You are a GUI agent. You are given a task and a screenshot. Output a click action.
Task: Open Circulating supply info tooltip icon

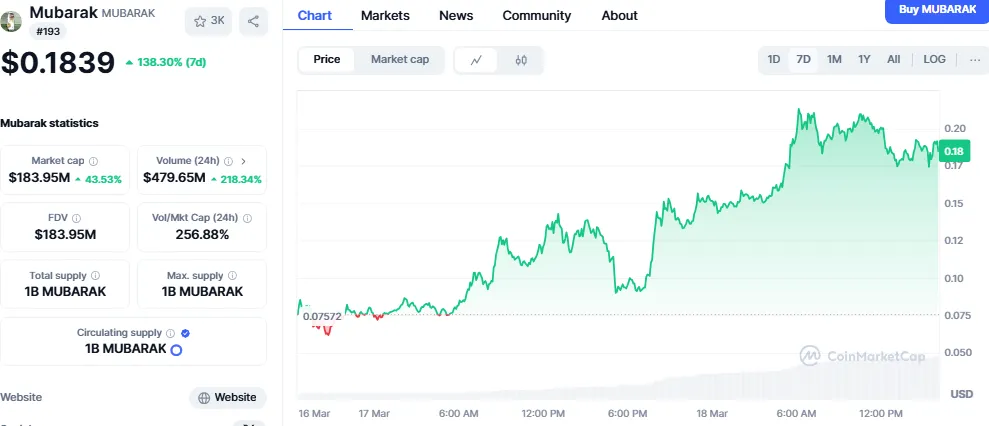(170, 333)
